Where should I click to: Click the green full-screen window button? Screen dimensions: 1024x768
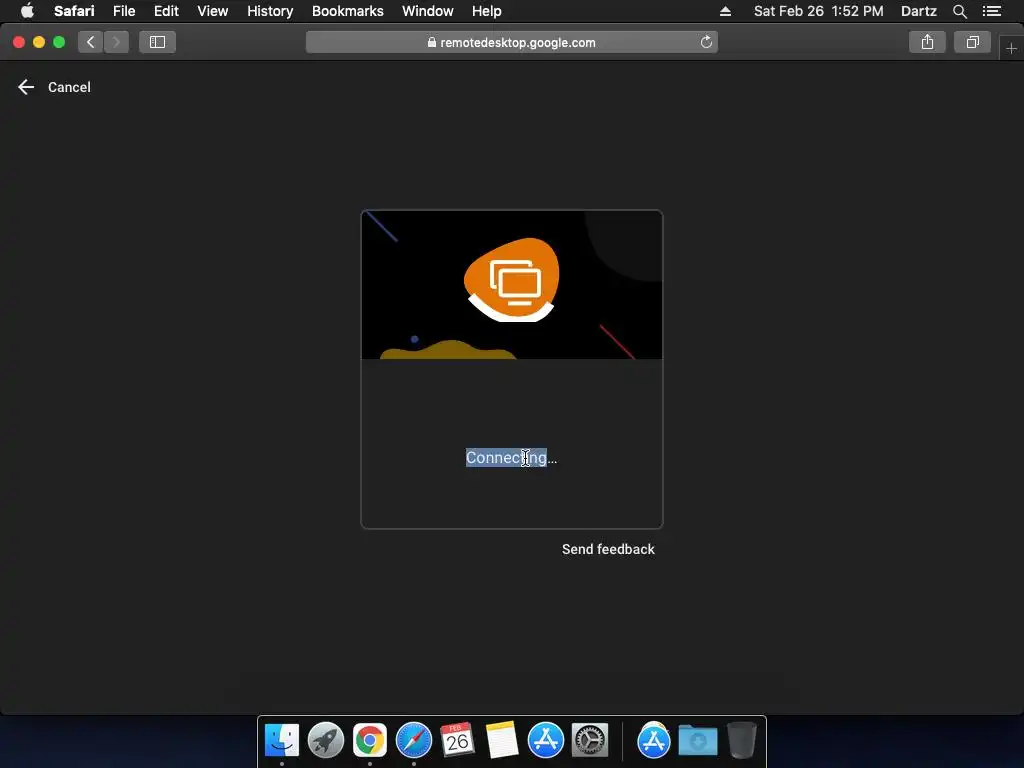pos(59,42)
